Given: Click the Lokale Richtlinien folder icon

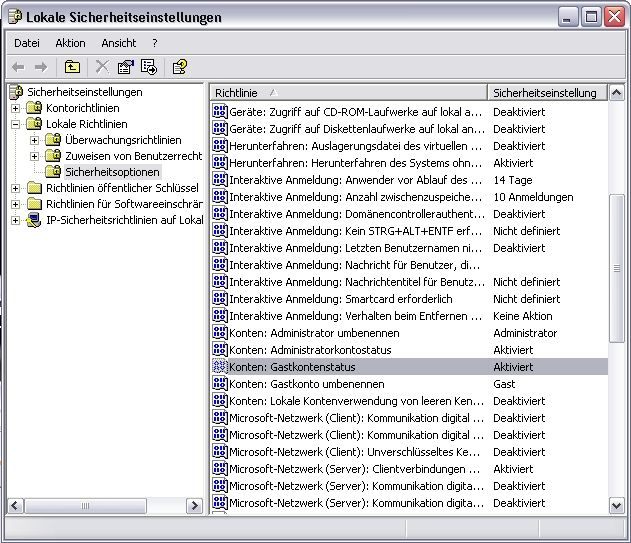Looking at the screenshot, I should [x=34, y=124].
